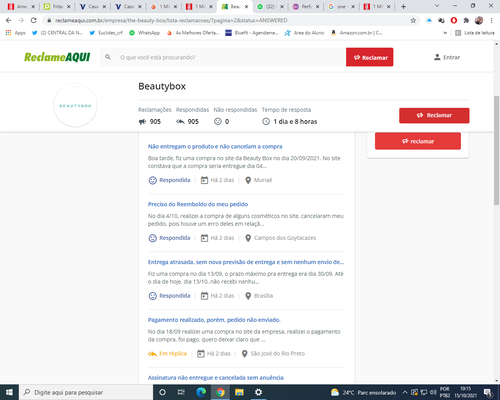Open Cortana circle in taskbar
Viewport: 500px width, 400px height.
[162, 392]
